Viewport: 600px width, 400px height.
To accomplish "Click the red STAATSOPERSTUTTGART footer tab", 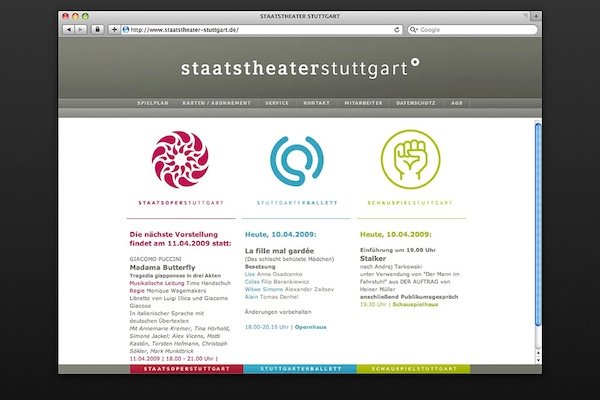I will (186, 369).
